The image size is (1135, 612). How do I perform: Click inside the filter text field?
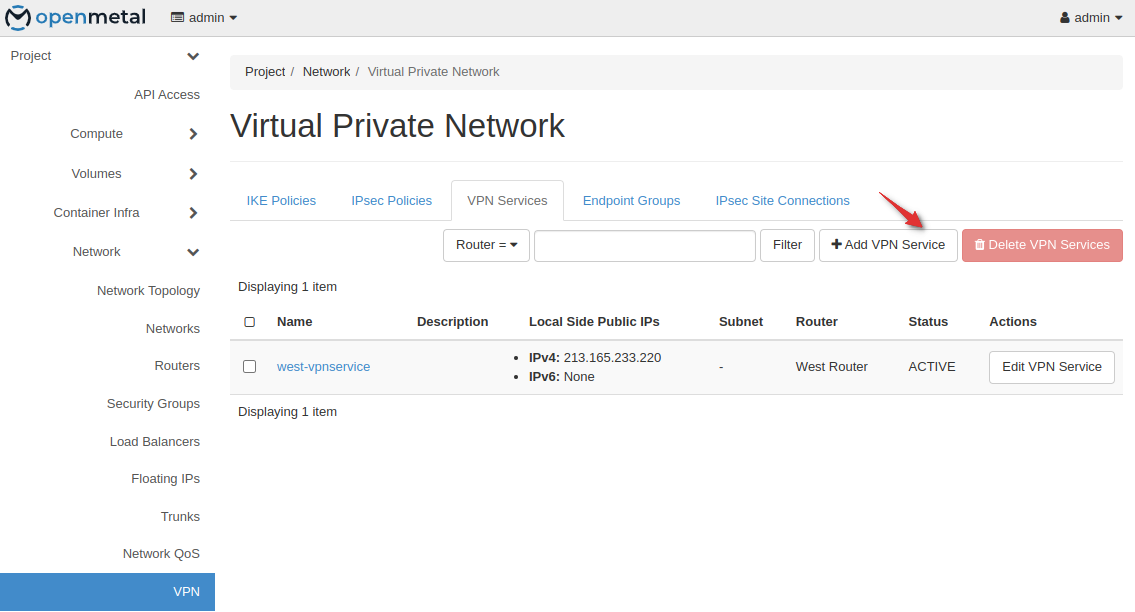[644, 245]
